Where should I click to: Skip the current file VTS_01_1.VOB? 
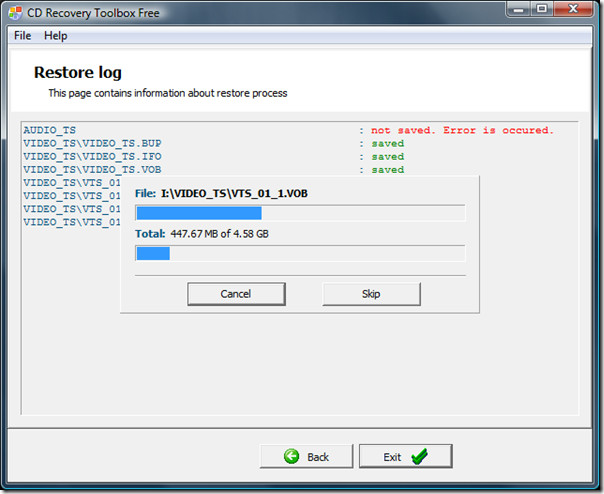[x=371, y=294]
